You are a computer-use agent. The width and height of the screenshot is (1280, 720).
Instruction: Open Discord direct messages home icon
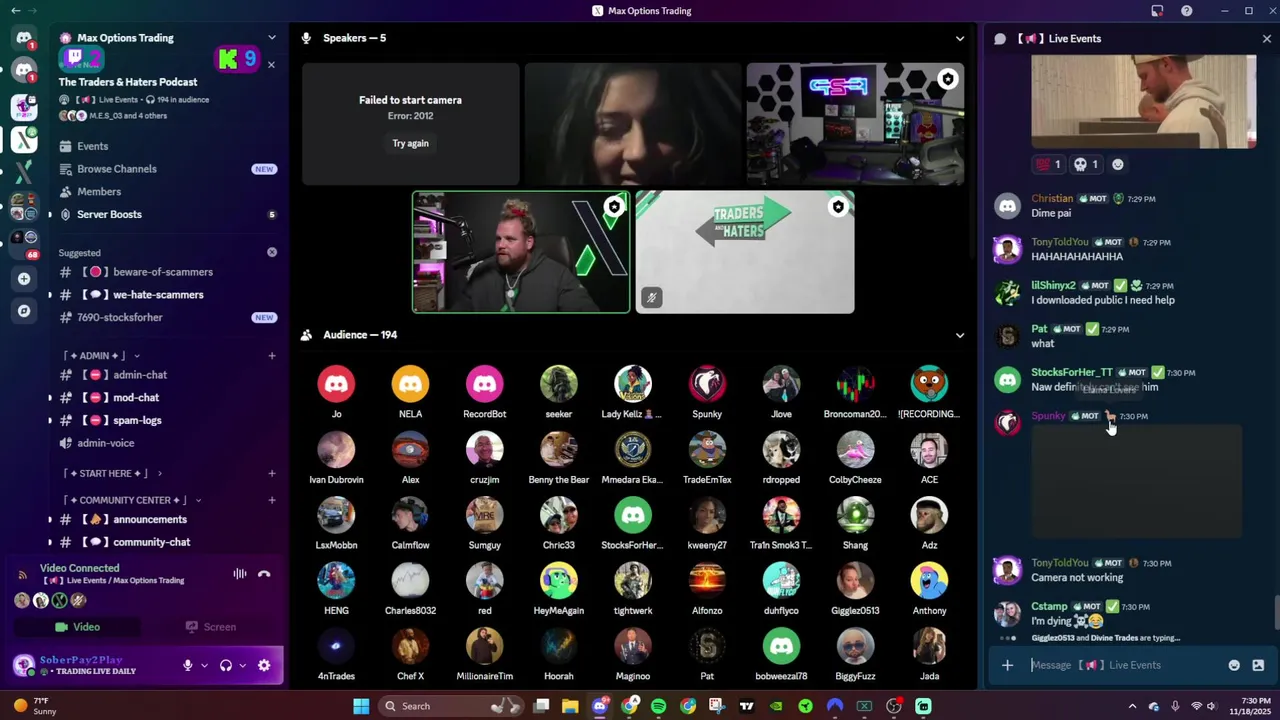[x=24, y=38]
